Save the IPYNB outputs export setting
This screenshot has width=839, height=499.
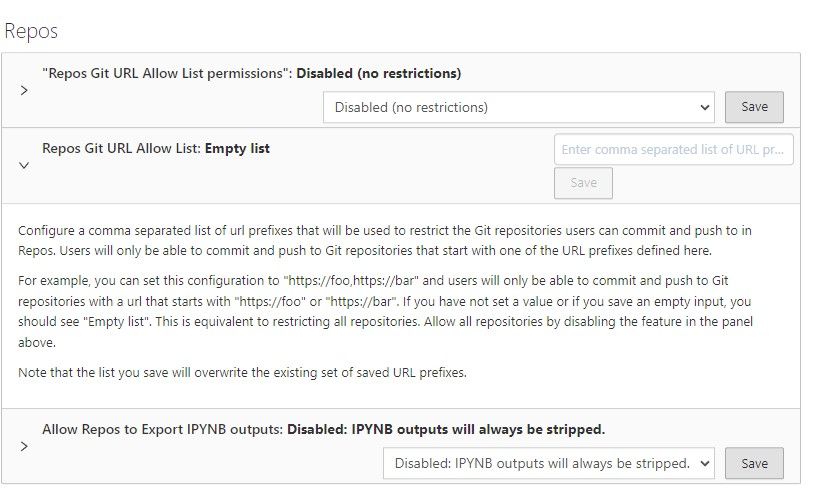754,463
